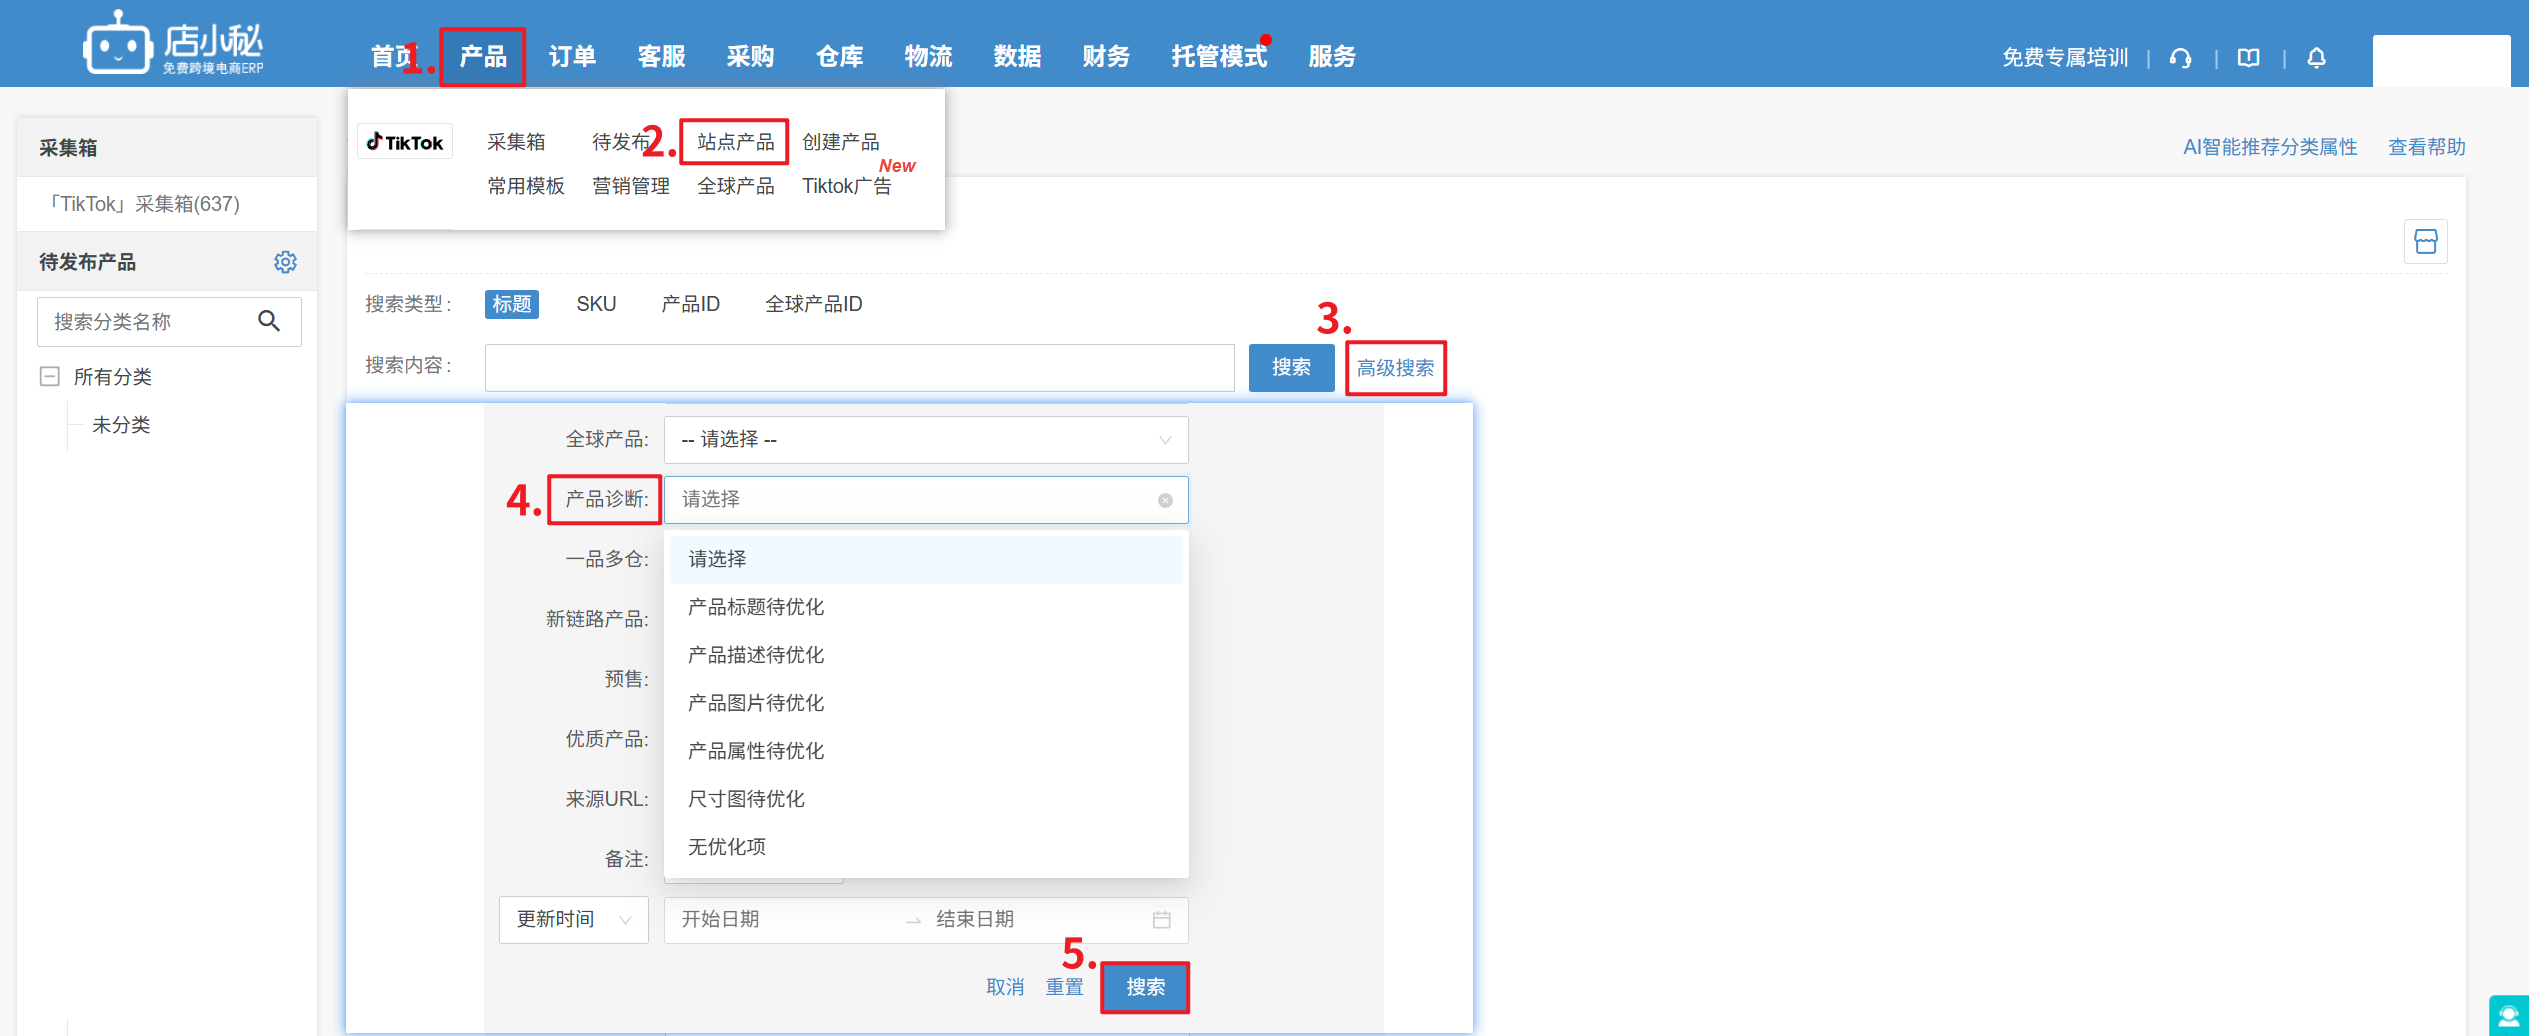Image resolution: width=2529 pixels, height=1036 pixels.
Task: Click the 高级搜索 link
Action: tap(1395, 368)
